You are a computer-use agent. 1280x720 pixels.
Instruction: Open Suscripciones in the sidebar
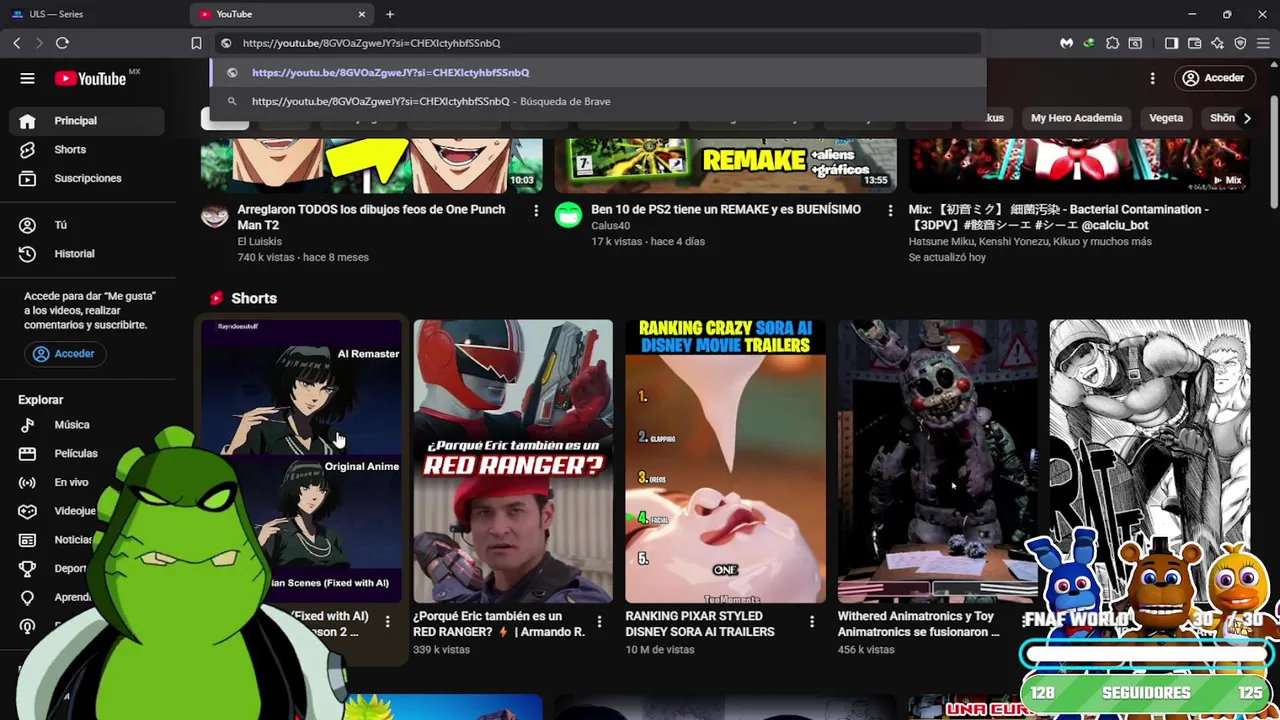pos(87,178)
